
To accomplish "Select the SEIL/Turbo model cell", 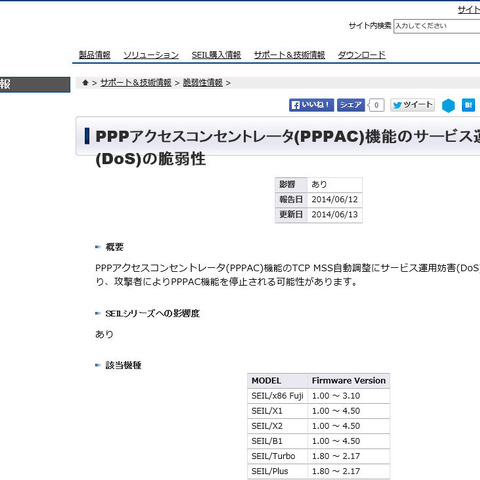I will 277,456.
